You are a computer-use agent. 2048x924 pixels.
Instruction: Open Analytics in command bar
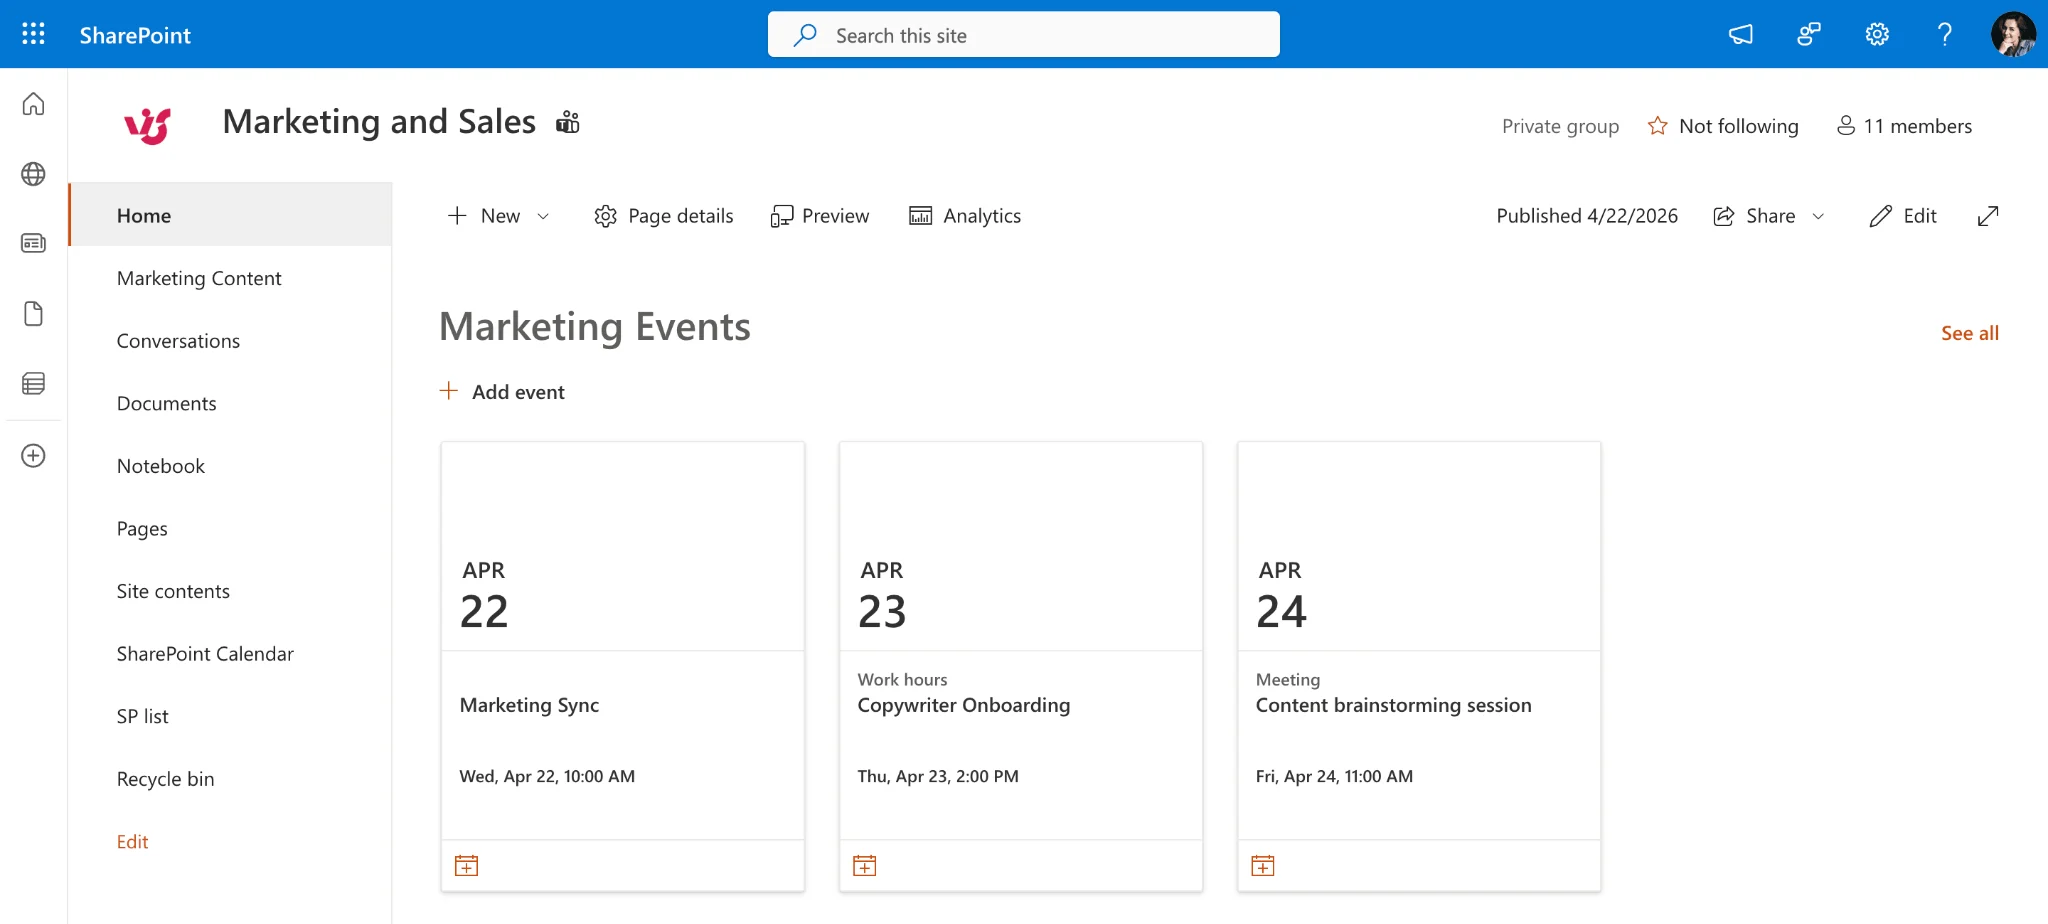(965, 216)
